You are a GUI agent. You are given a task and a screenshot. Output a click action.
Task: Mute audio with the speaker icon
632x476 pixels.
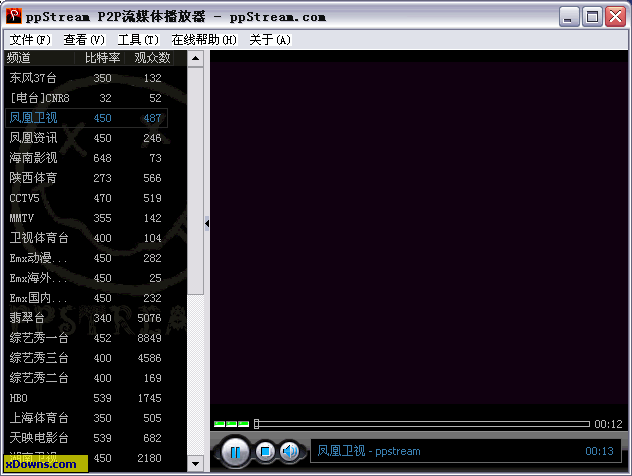[289, 451]
